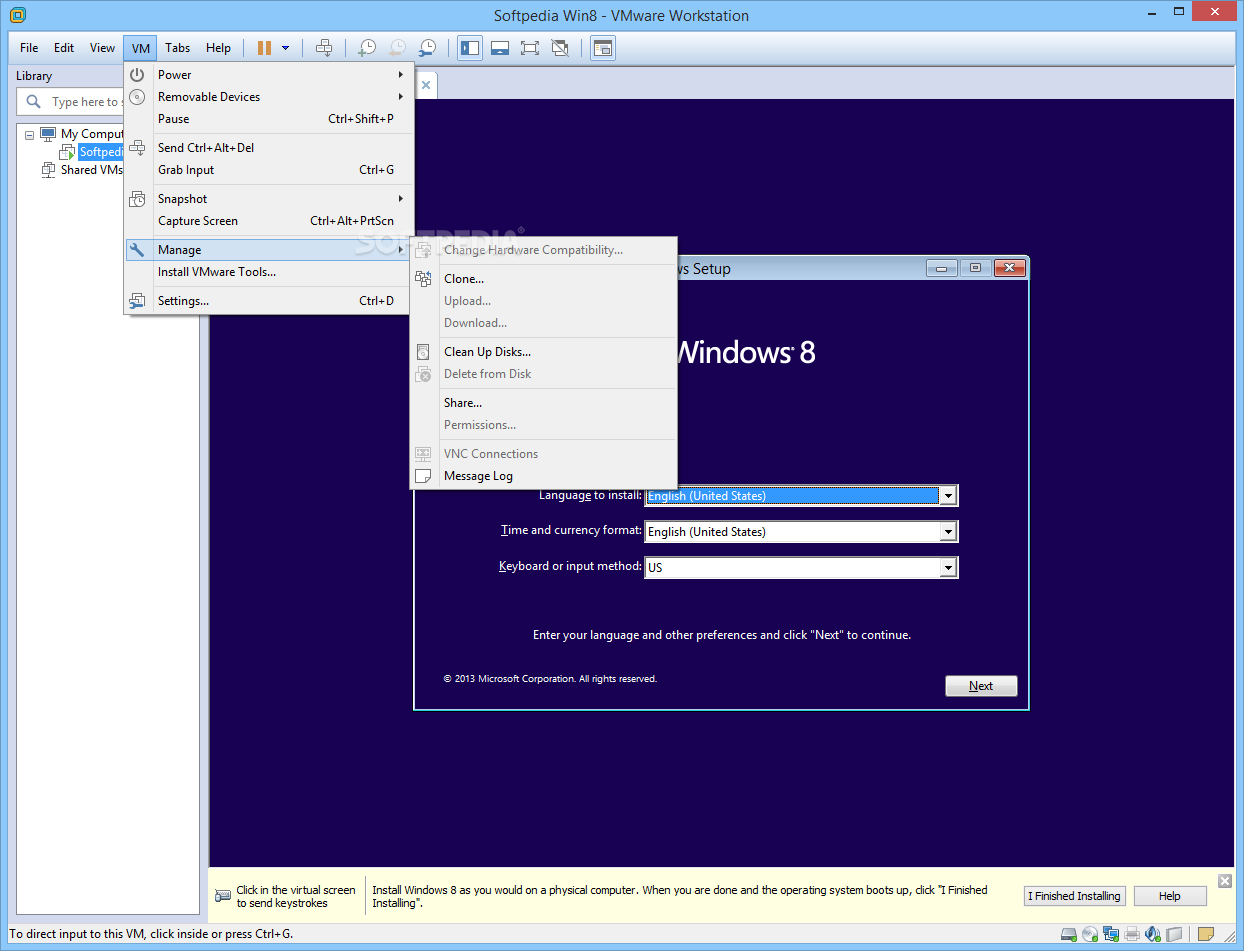Click the sound card status bar icon

[1153, 934]
